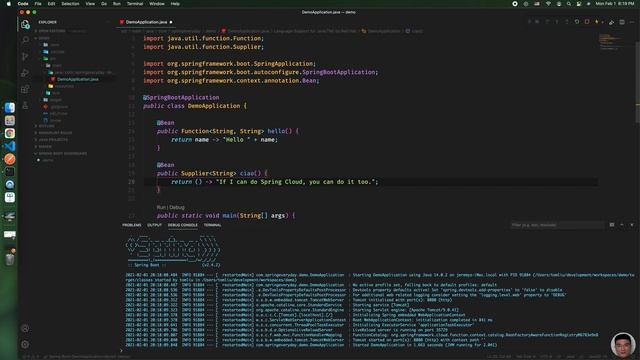The width and height of the screenshot is (640, 360).
Task: Open Source Control view in activity bar
Action: [25, 56]
